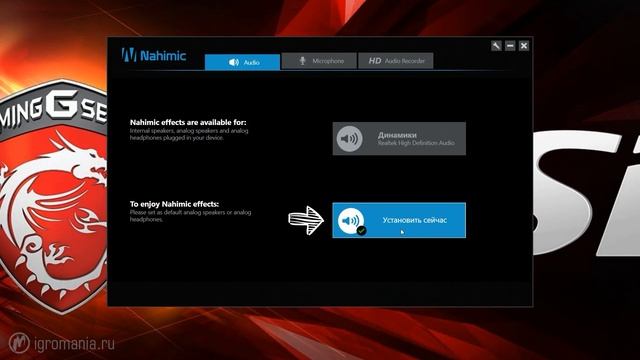Open the Audio tab
This screenshot has width=640, height=360.
click(x=242, y=62)
